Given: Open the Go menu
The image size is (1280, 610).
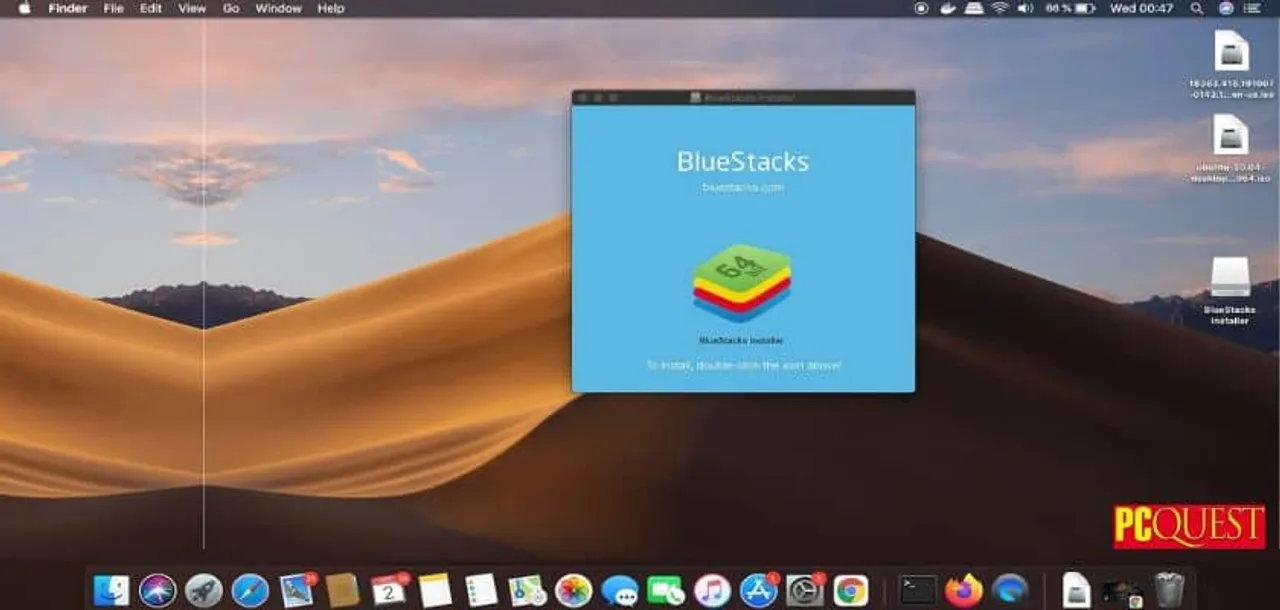Looking at the screenshot, I should (x=231, y=8).
